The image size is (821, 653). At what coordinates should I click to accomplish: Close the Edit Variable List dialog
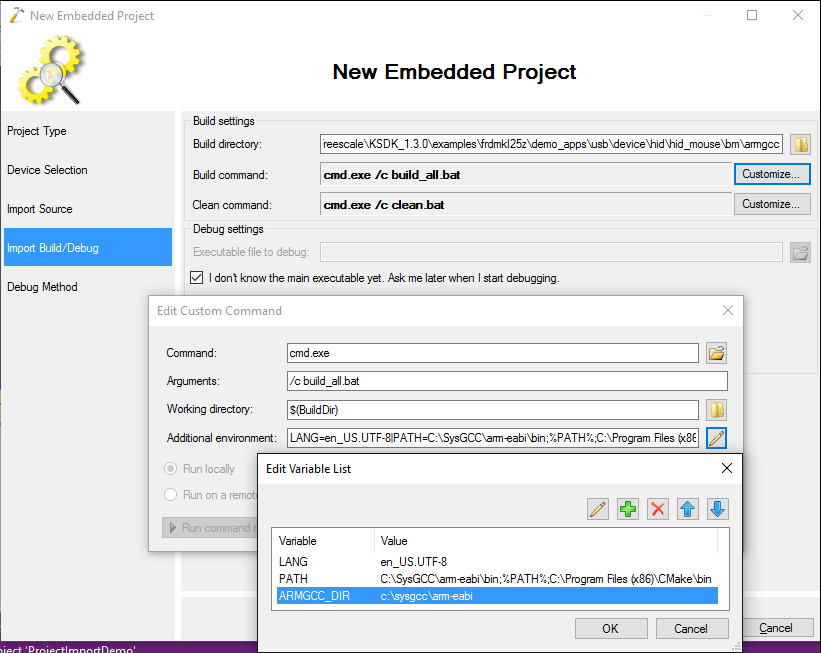[x=727, y=468]
